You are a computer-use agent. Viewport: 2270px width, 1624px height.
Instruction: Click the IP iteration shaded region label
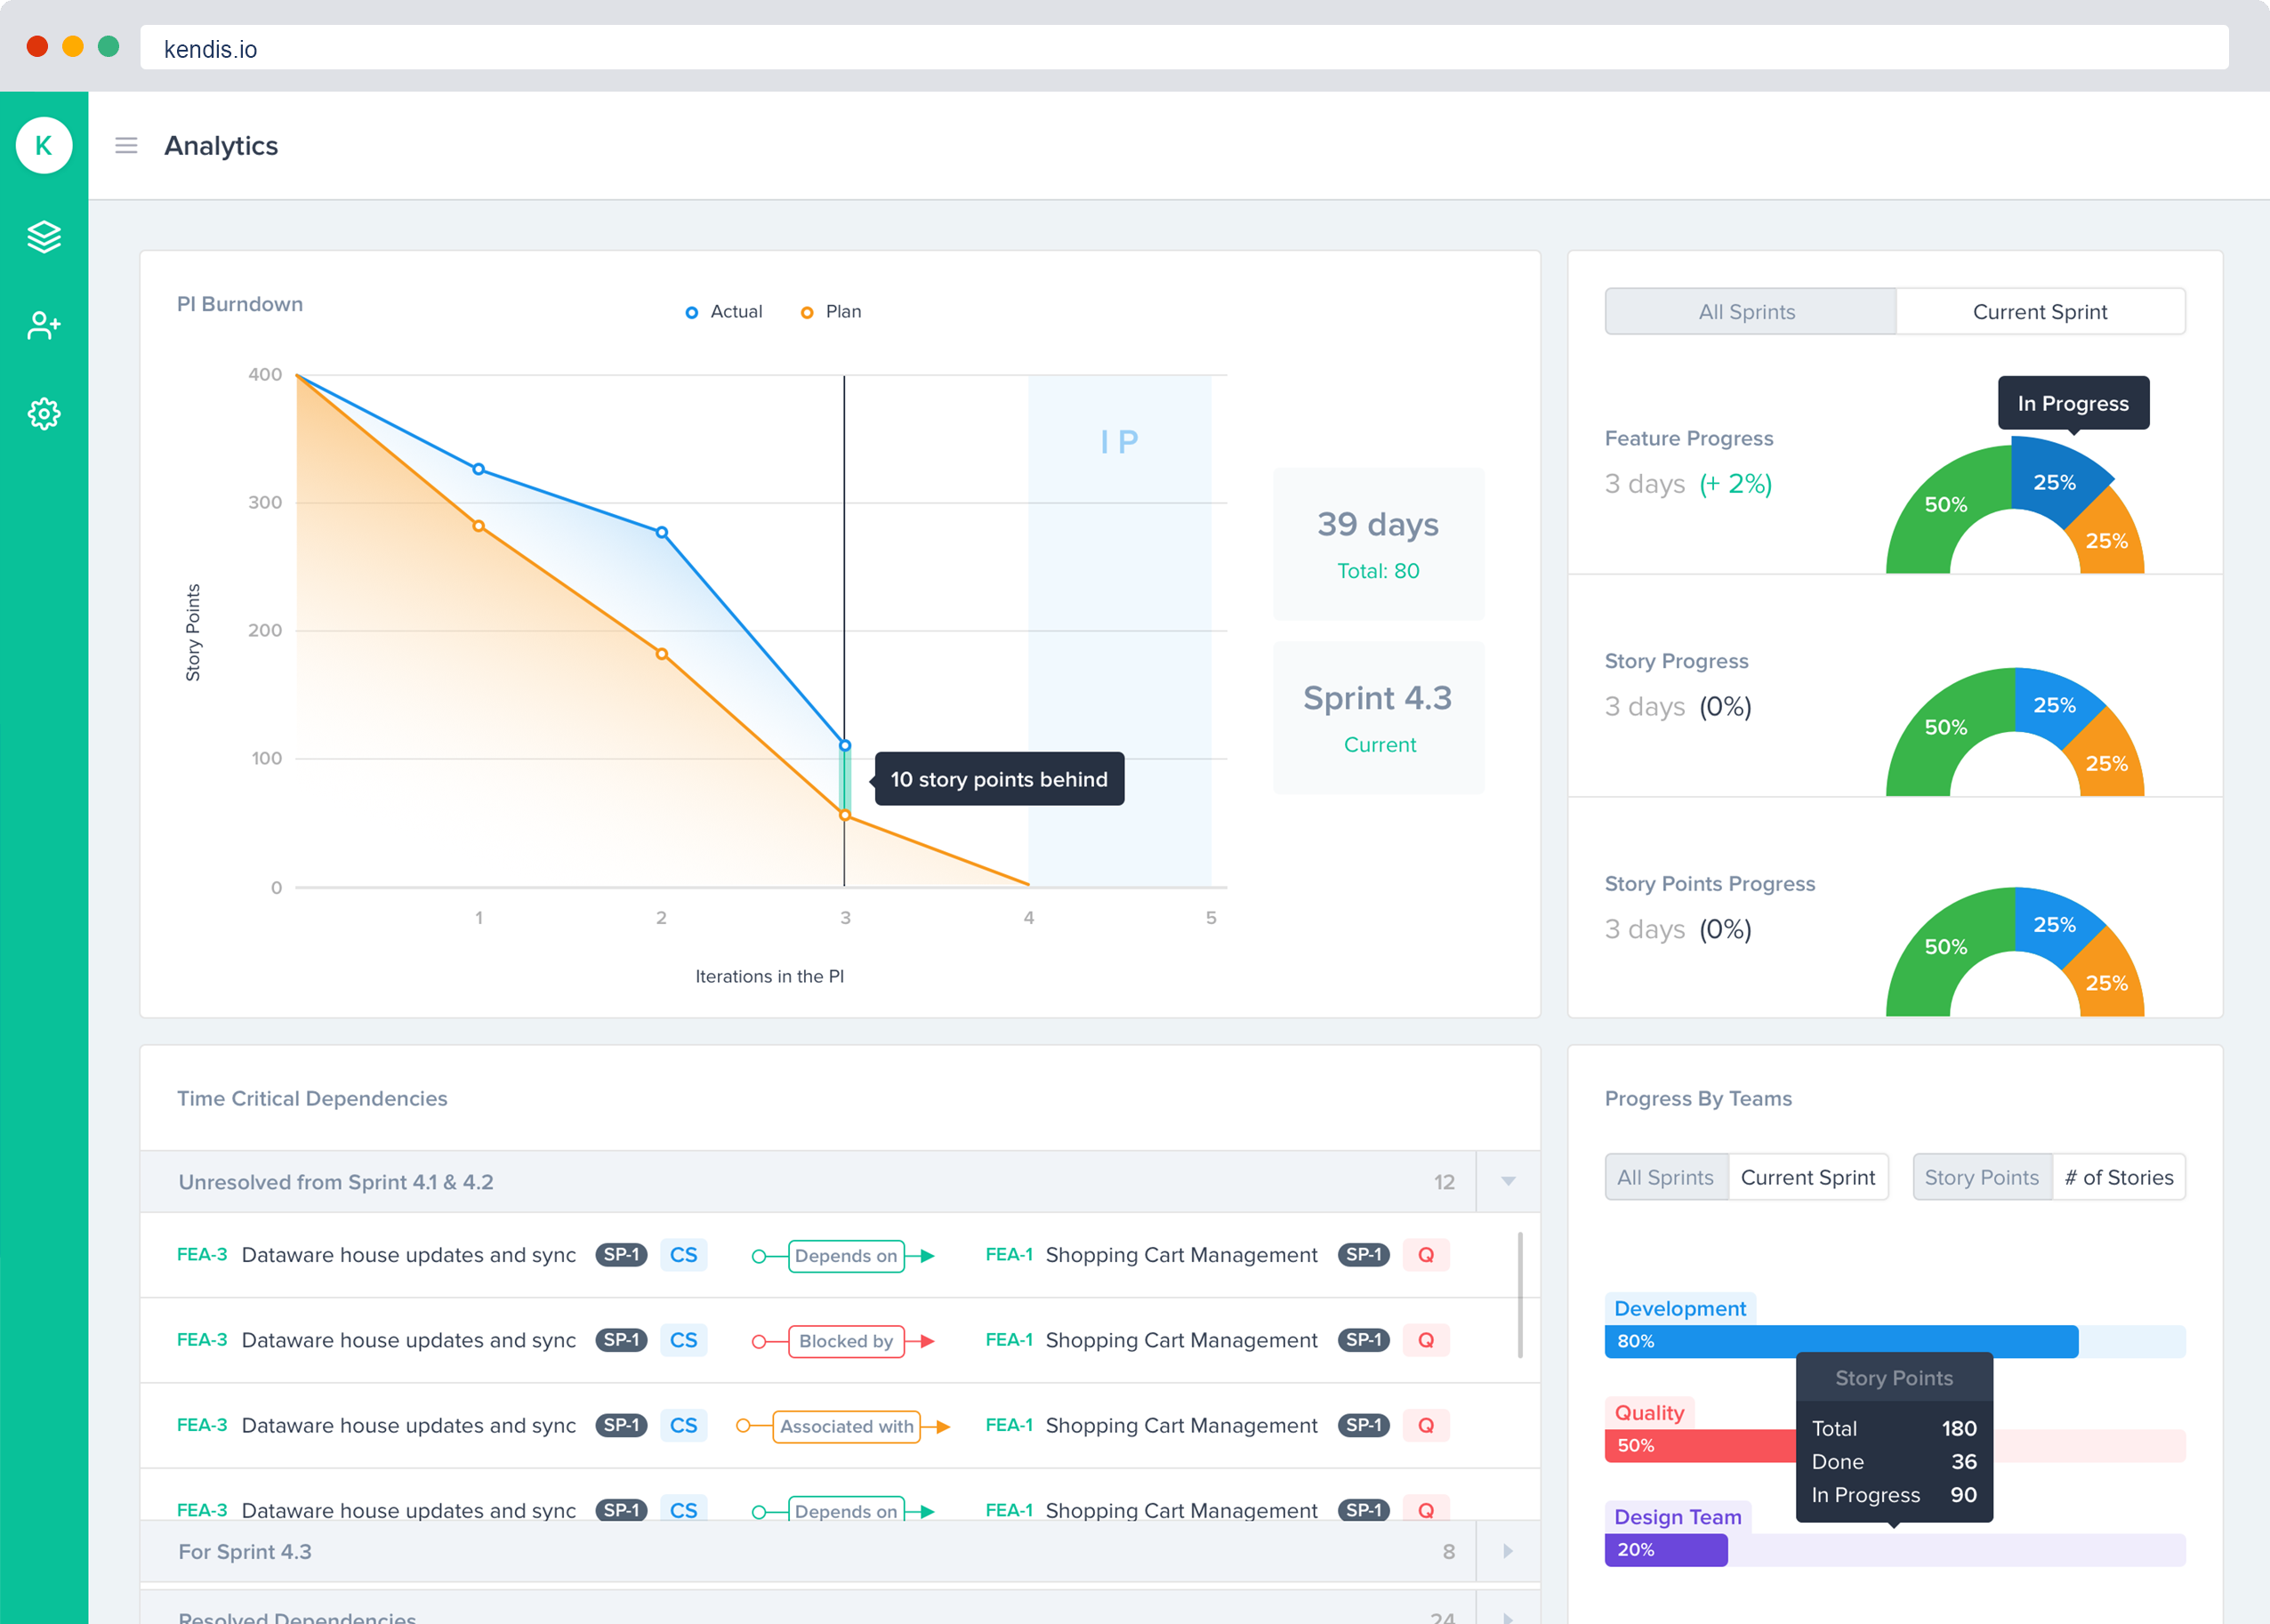(1119, 442)
